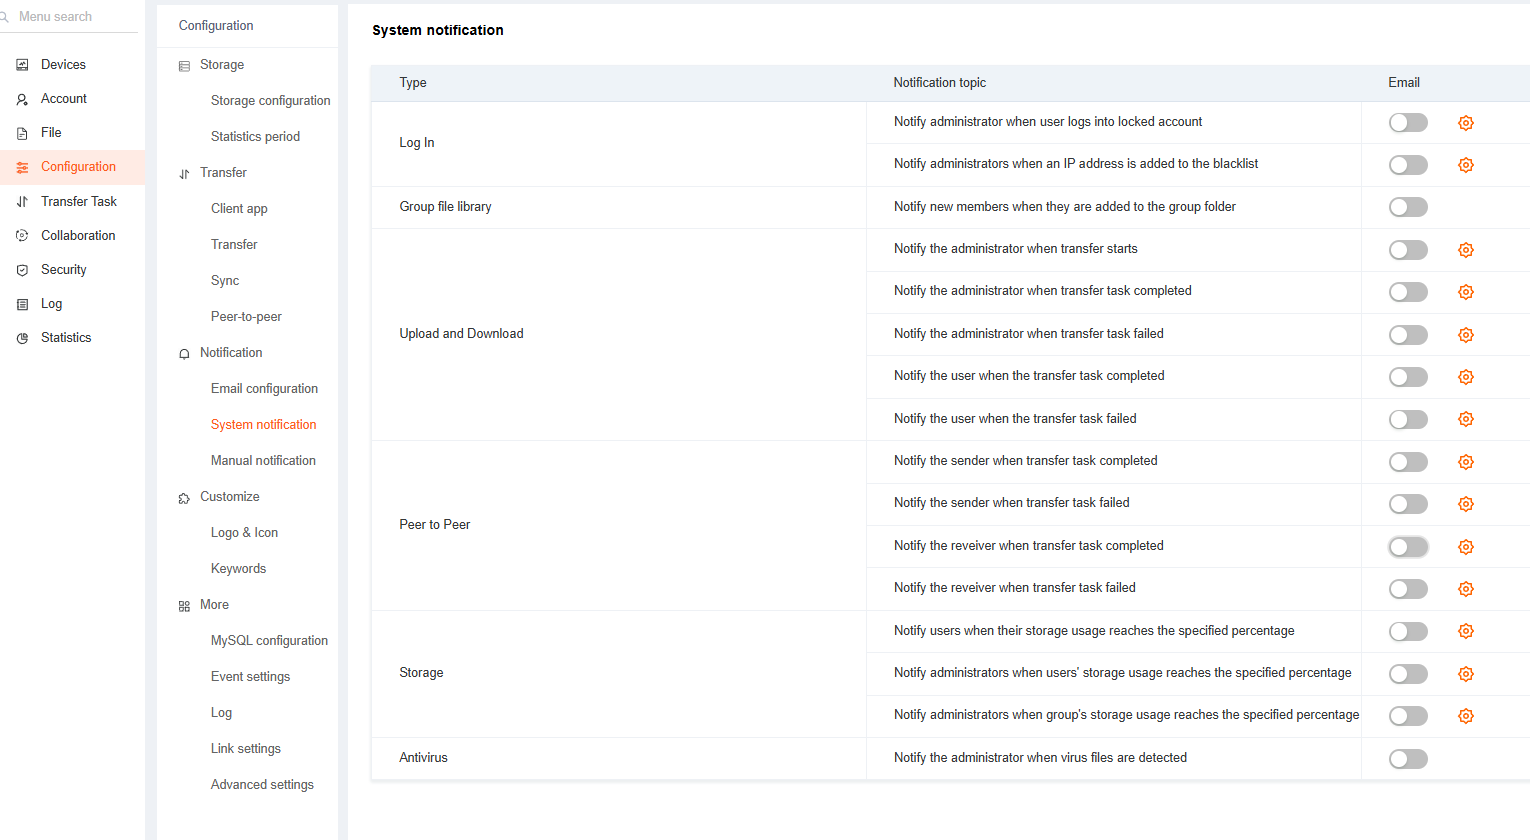Open gear settings for transfer starts notification

click(1465, 250)
